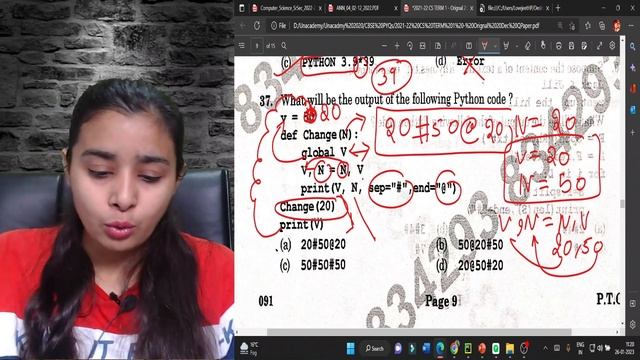Select the add text tool

click(x=469, y=46)
